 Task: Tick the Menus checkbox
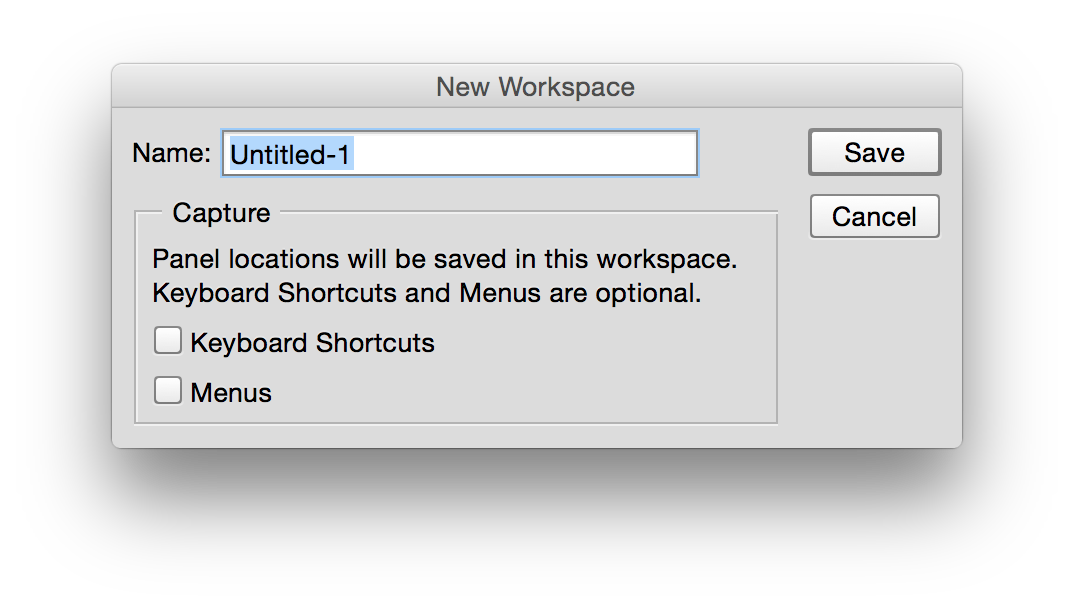pyautogui.click(x=168, y=391)
